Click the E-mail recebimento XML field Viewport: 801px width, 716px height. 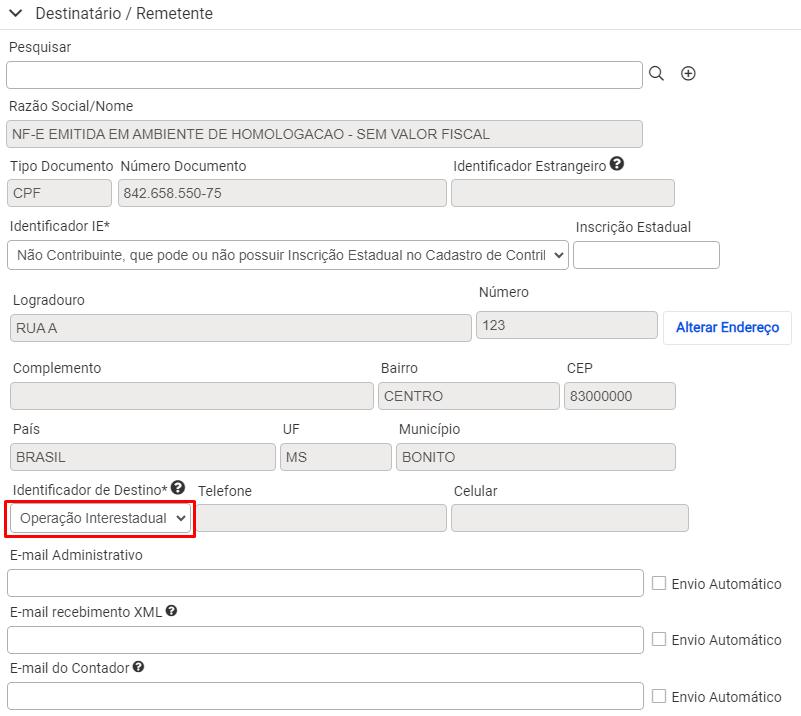[x=325, y=640]
